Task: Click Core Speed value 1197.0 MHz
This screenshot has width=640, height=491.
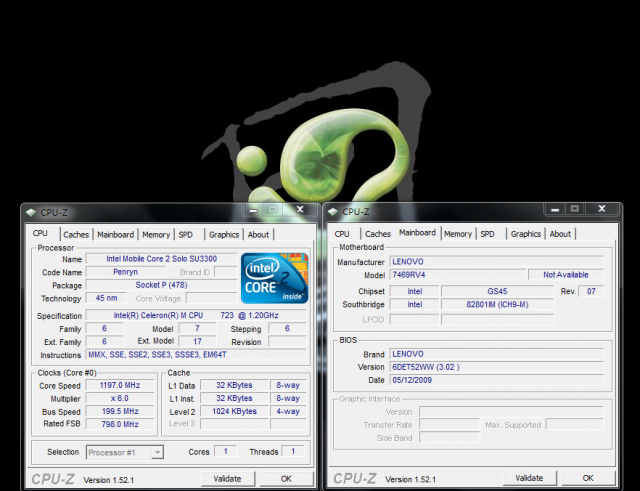Action: click(120, 385)
